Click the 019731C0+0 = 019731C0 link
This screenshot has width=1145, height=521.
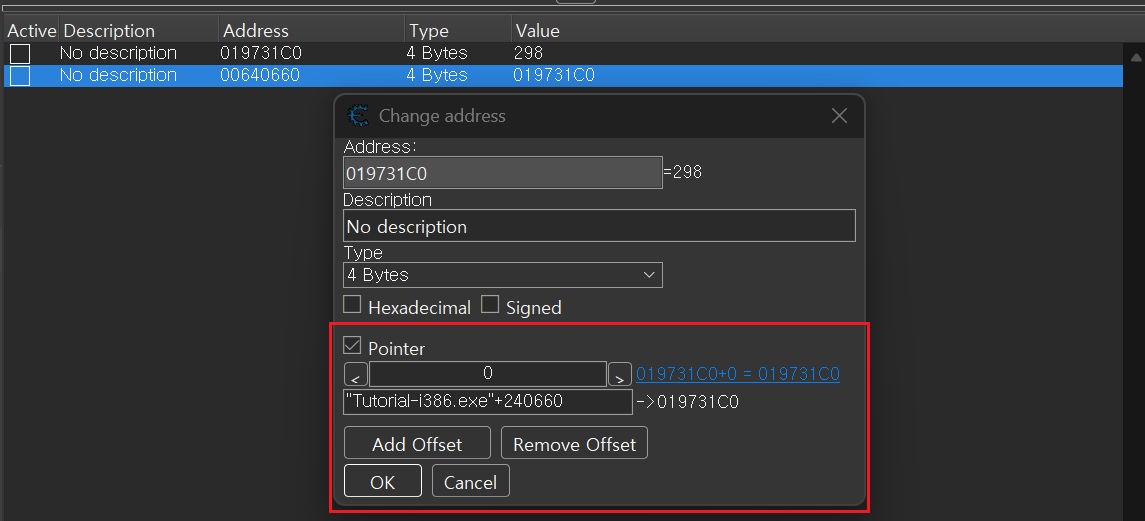click(737, 374)
